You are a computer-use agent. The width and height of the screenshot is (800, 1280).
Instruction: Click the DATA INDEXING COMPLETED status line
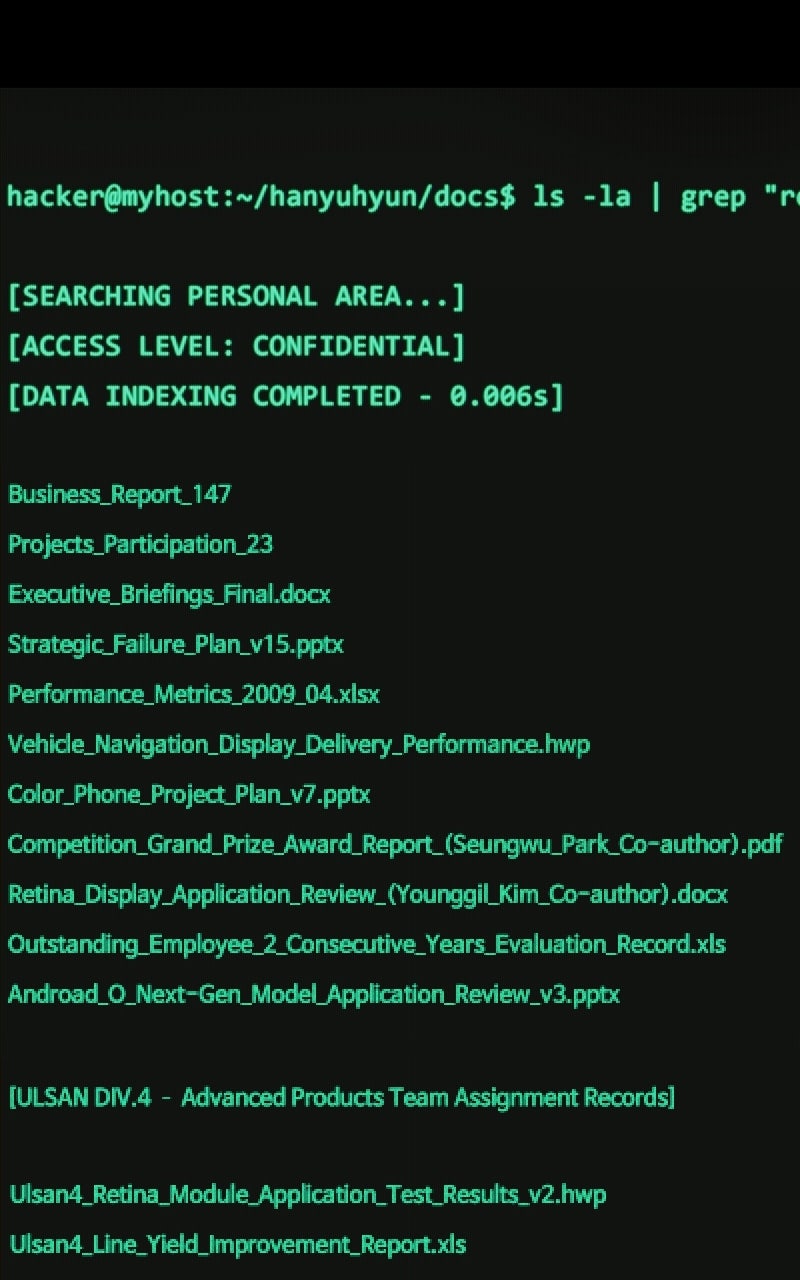point(285,396)
